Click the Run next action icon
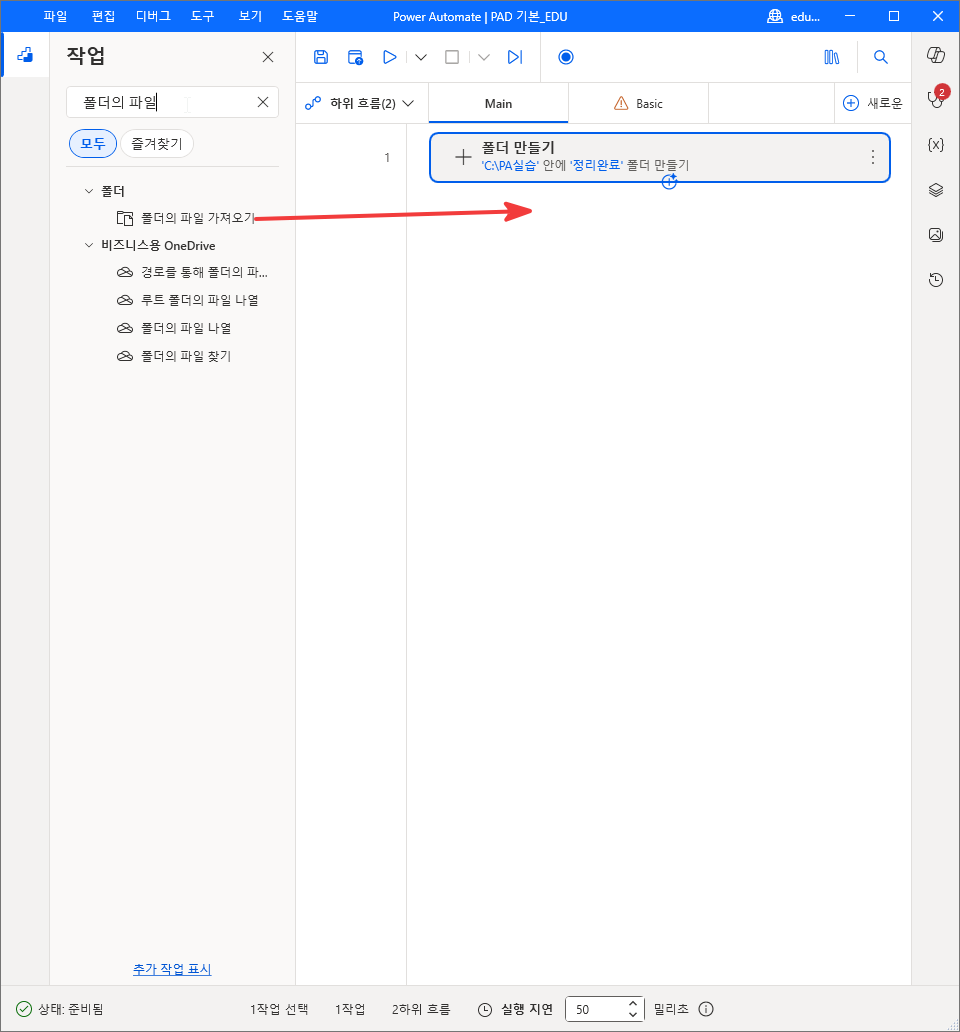The height and width of the screenshot is (1032, 960). 515,57
